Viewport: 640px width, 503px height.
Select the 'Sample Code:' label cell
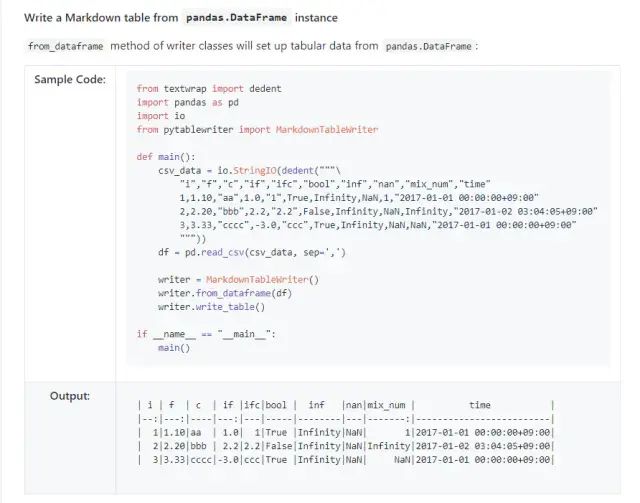point(70,80)
